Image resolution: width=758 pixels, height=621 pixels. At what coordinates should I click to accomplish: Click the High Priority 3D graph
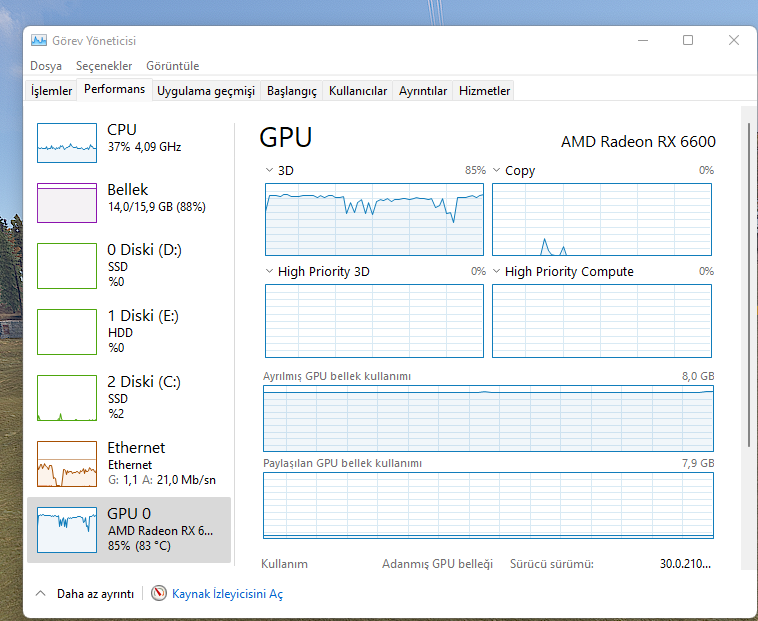(374, 321)
